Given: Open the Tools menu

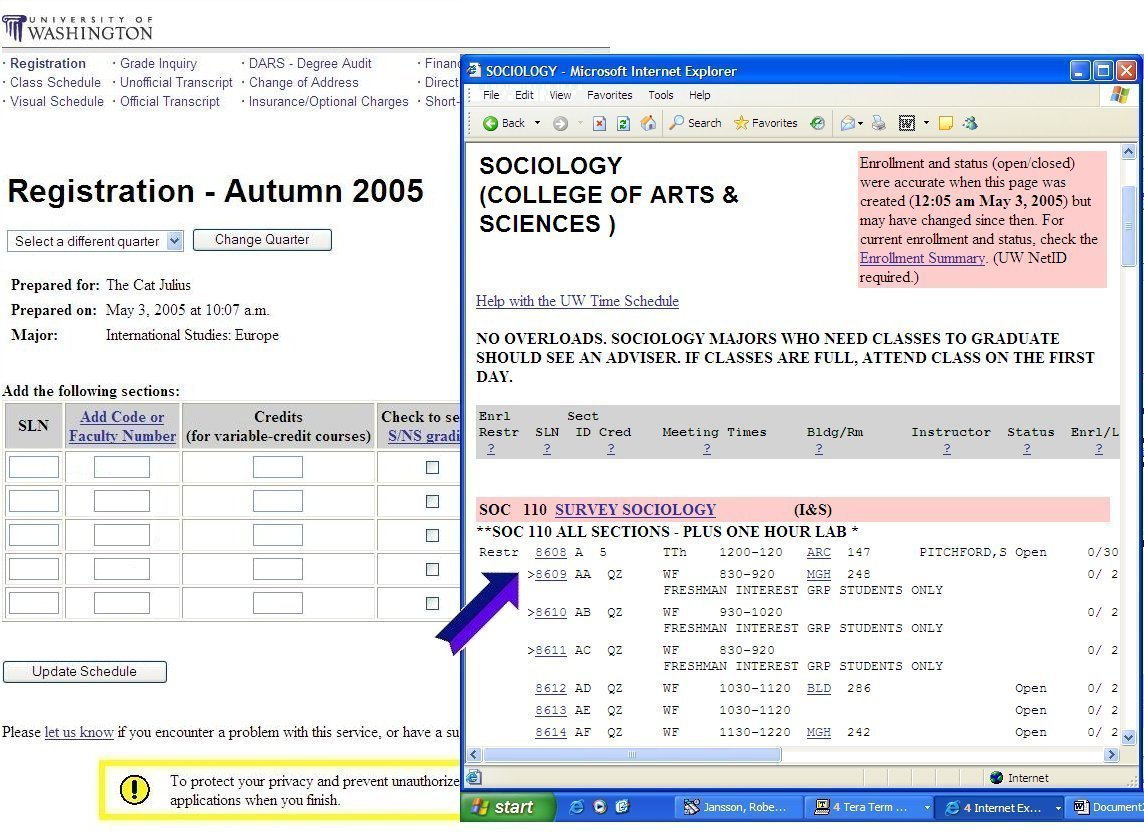Looking at the screenshot, I should coord(660,95).
